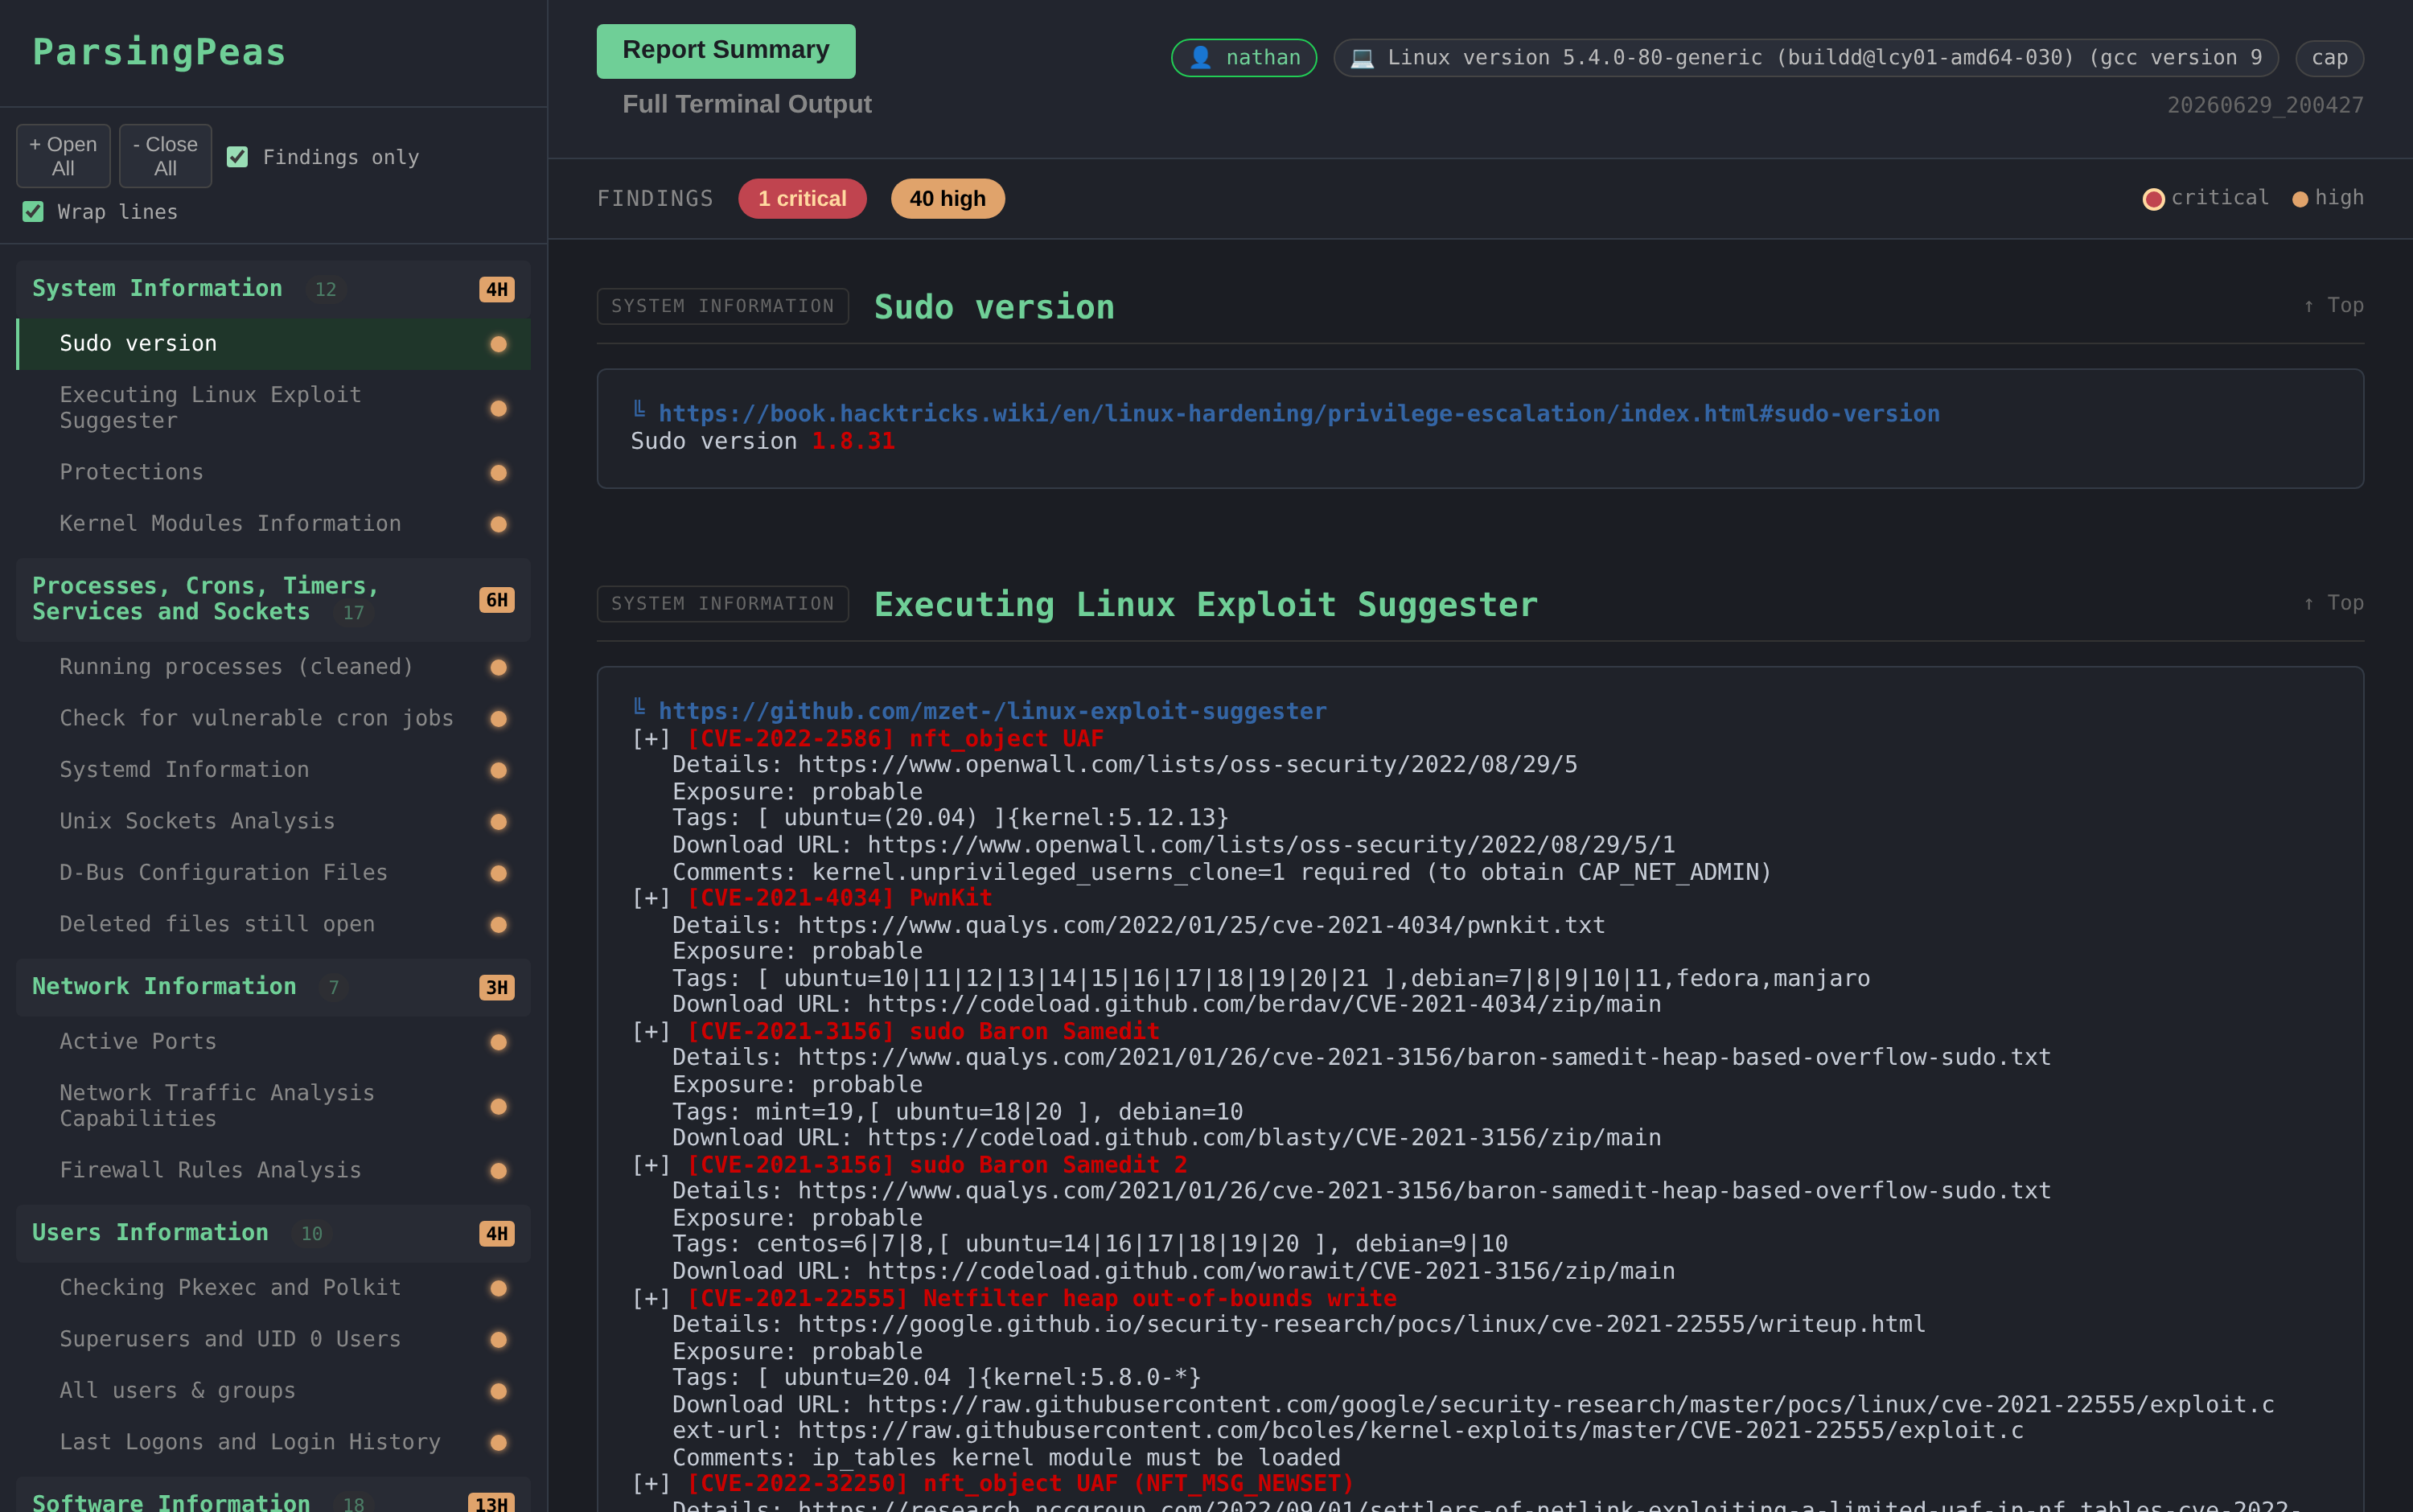Viewport: 2413px width, 1512px height.
Task: Open the linux-exploit-suggester GitHub link
Action: coord(992,712)
